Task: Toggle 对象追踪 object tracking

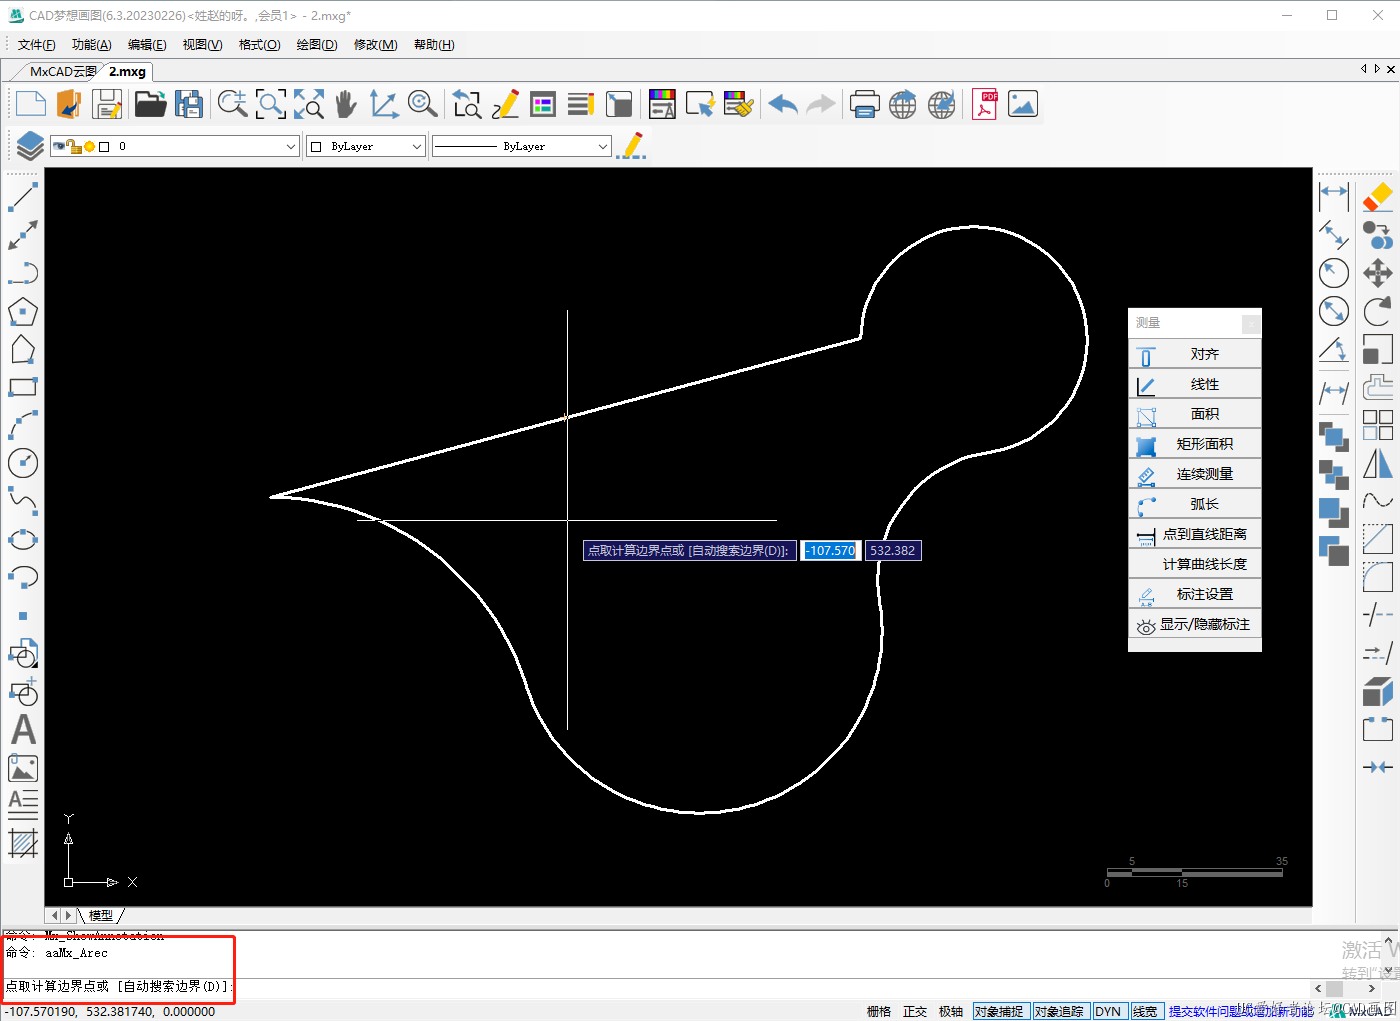Action: click(1059, 1012)
